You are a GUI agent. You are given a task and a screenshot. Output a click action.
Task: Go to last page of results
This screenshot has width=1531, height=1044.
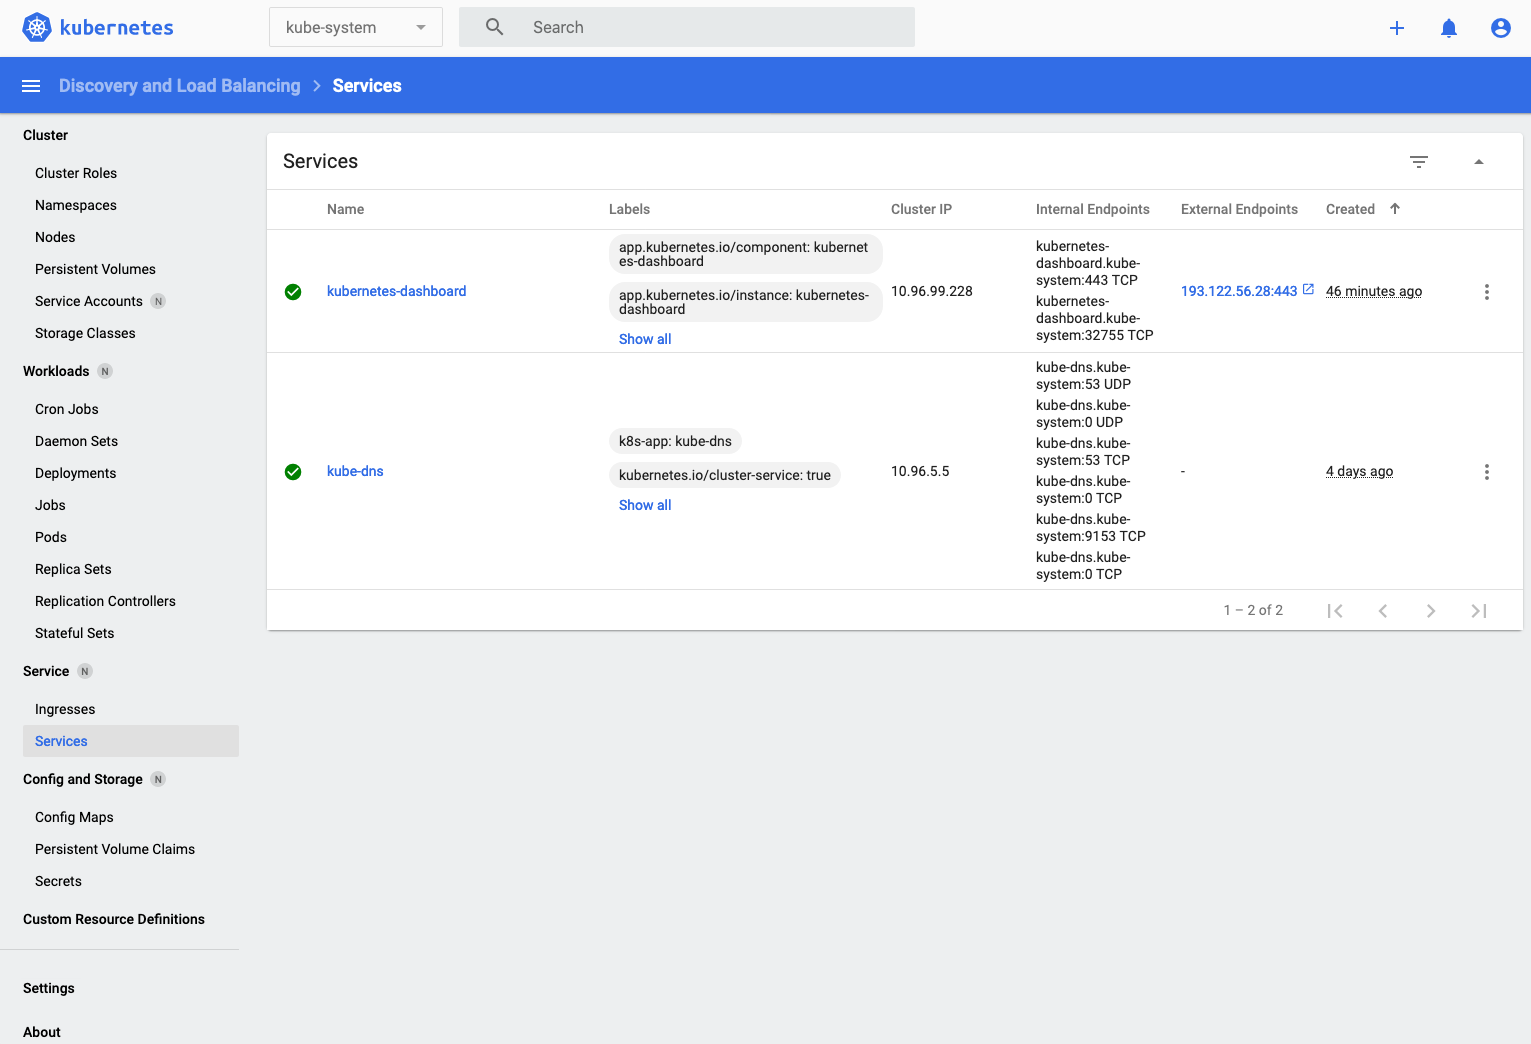(1479, 611)
